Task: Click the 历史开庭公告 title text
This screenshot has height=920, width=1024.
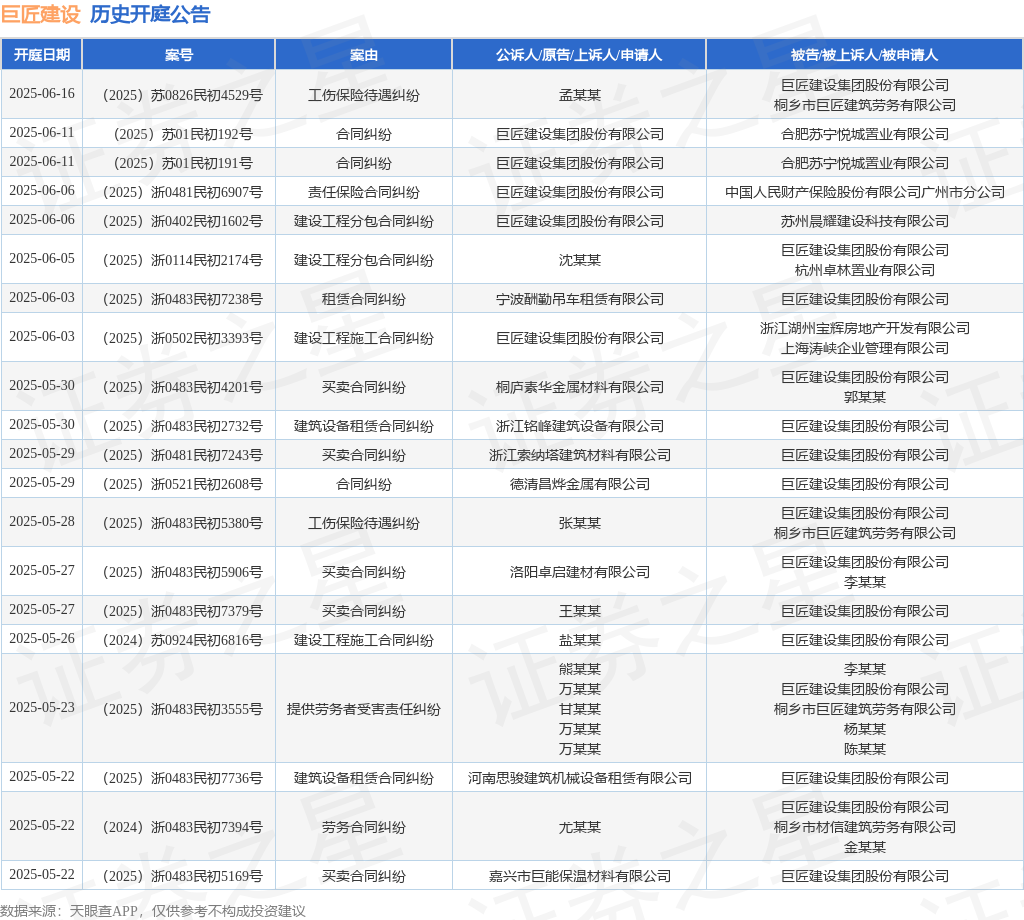Action: point(150,14)
